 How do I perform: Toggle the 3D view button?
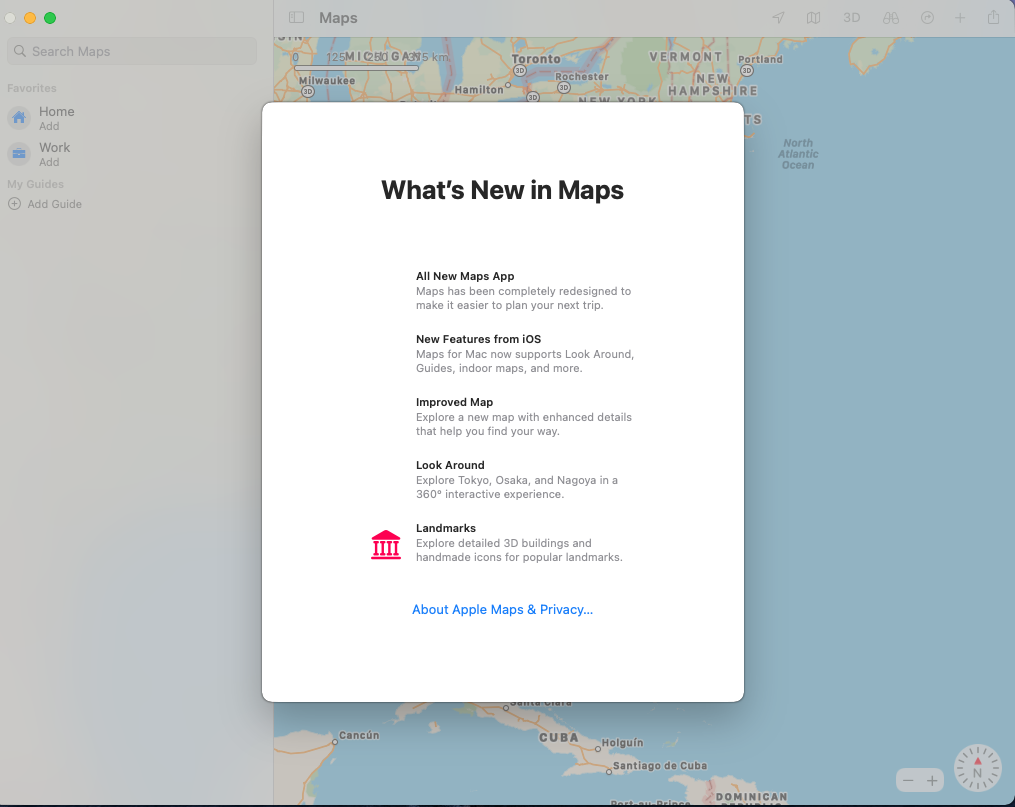point(851,18)
